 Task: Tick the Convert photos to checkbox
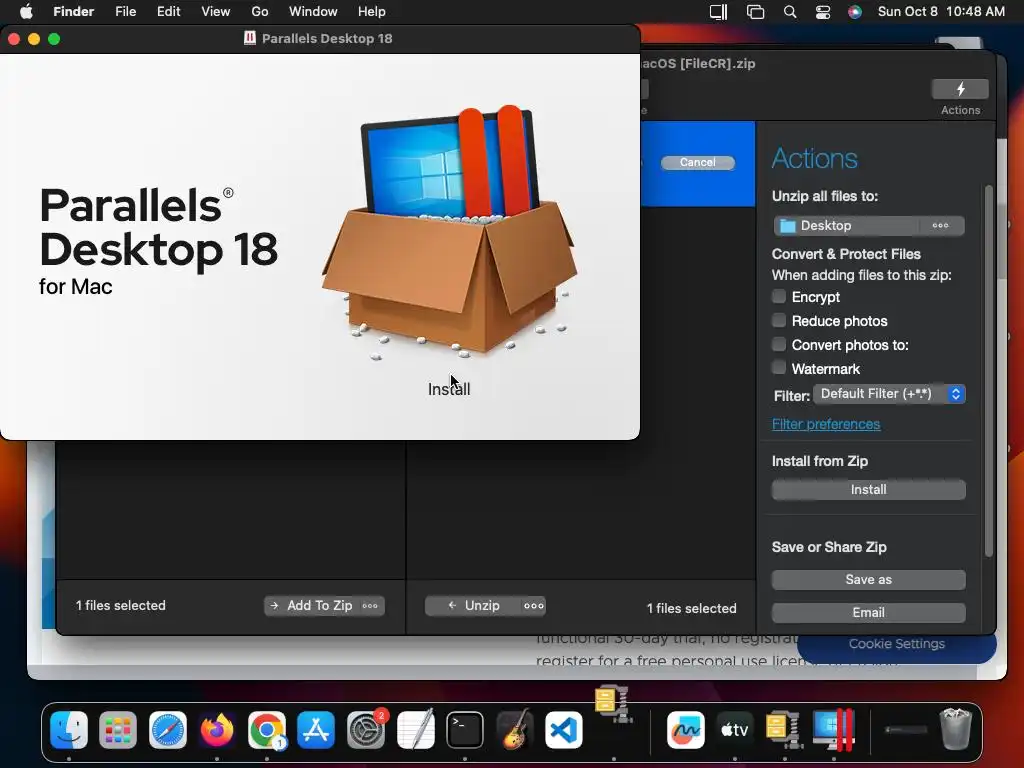(x=778, y=344)
